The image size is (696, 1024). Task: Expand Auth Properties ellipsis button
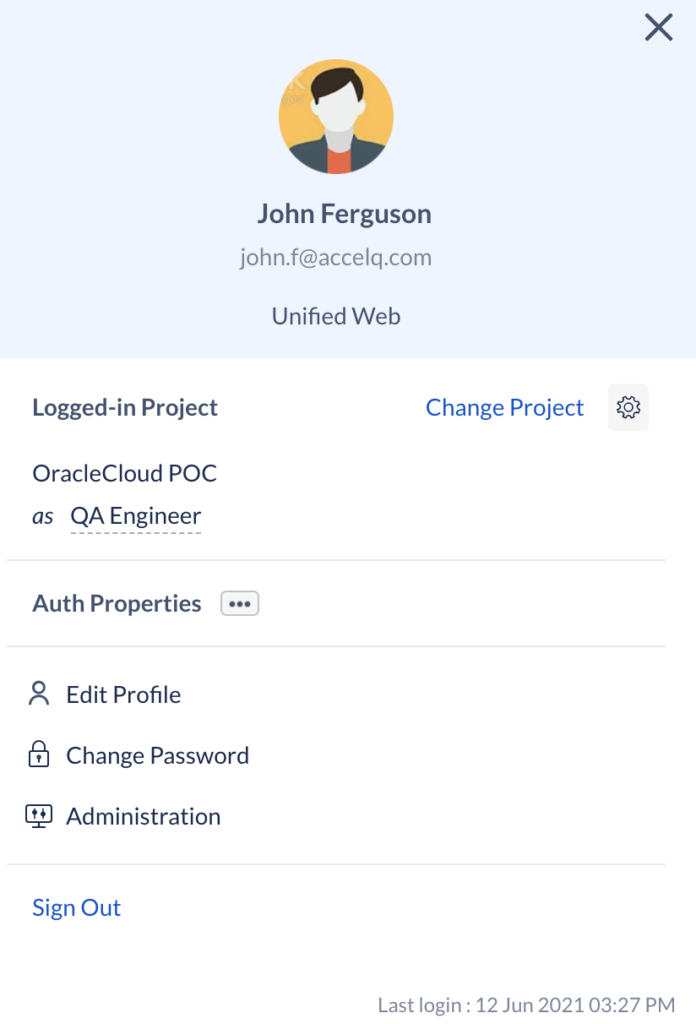[240, 604]
